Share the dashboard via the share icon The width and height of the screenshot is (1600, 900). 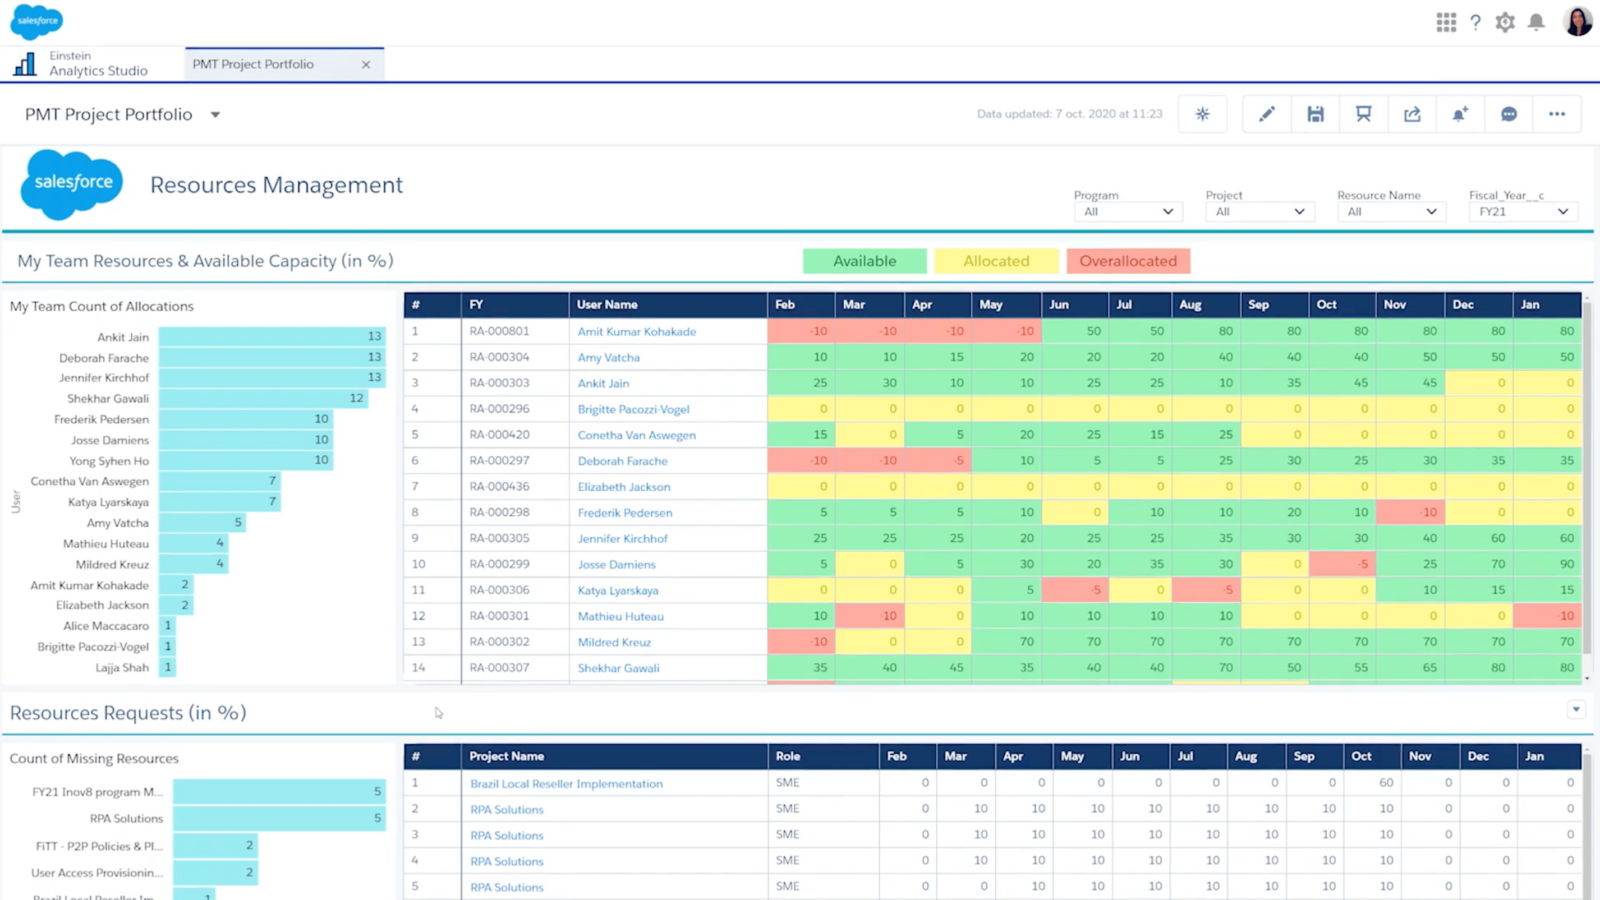[x=1411, y=114]
